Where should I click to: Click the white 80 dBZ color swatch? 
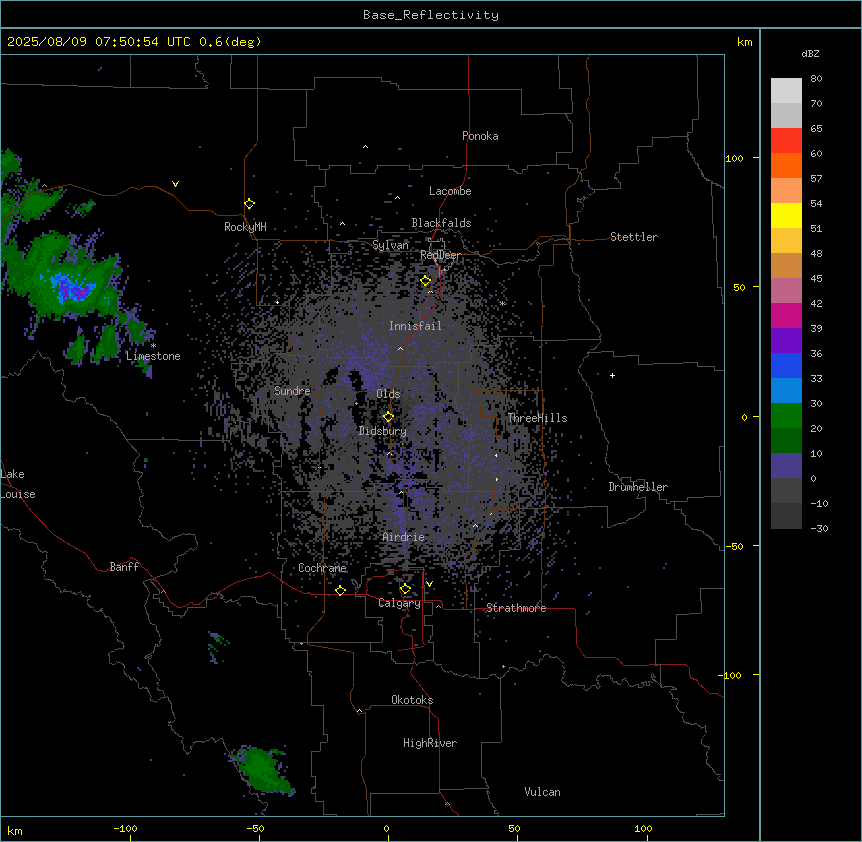(x=786, y=91)
